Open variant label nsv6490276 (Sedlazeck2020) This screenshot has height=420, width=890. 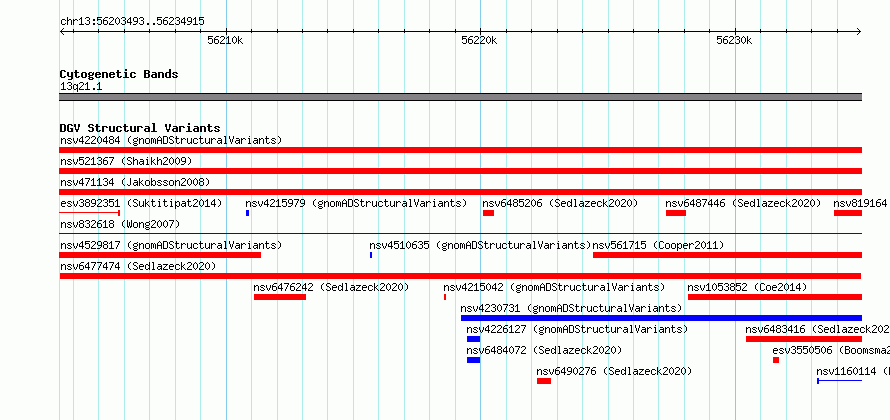tap(614, 371)
